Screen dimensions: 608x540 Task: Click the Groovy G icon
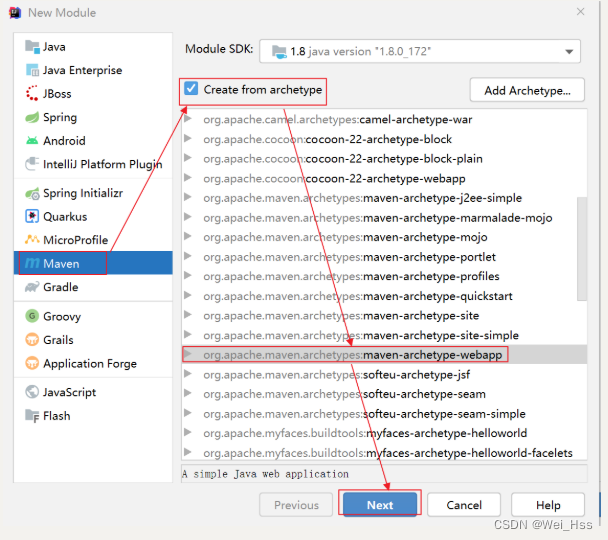point(32,316)
